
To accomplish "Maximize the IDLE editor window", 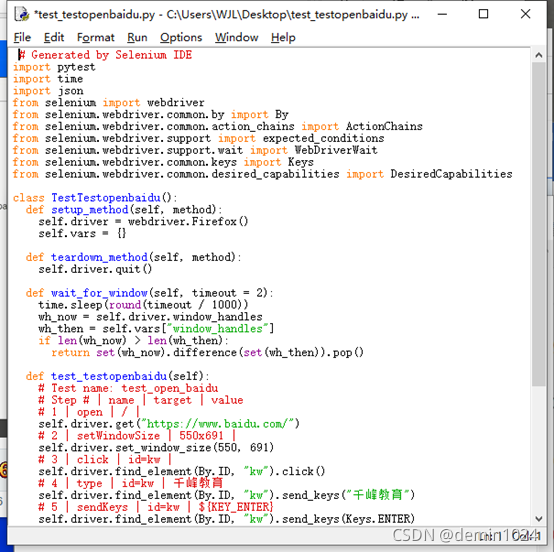I will click(483, 14).
